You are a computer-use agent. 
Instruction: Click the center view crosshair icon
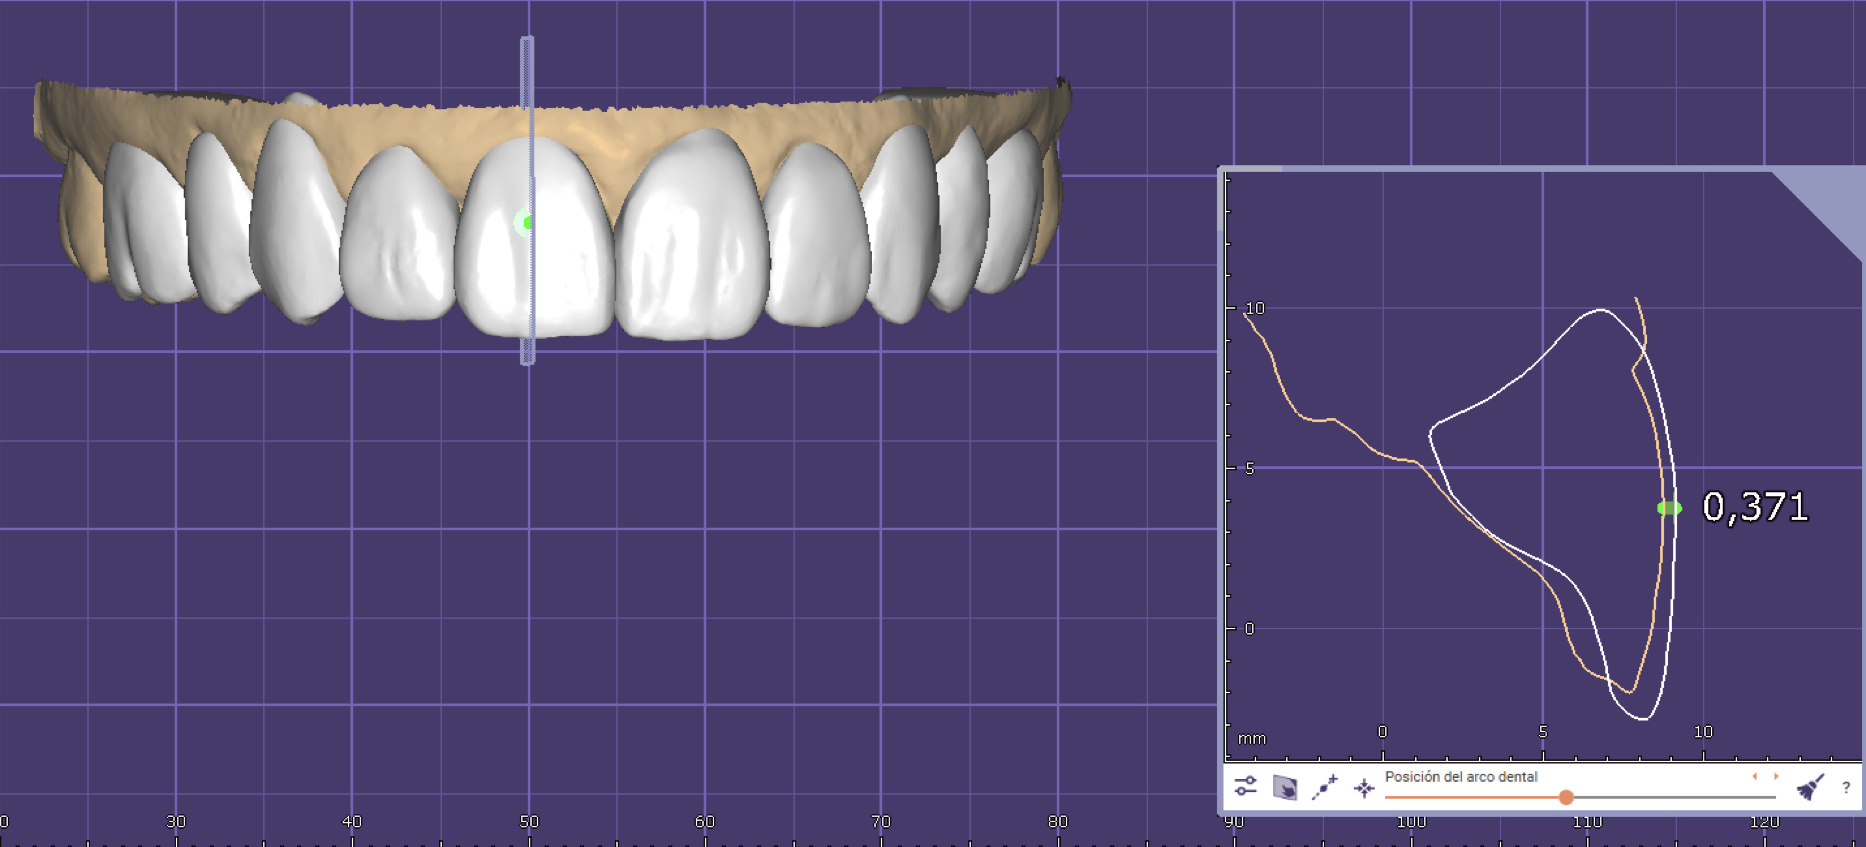(1364, 788)
